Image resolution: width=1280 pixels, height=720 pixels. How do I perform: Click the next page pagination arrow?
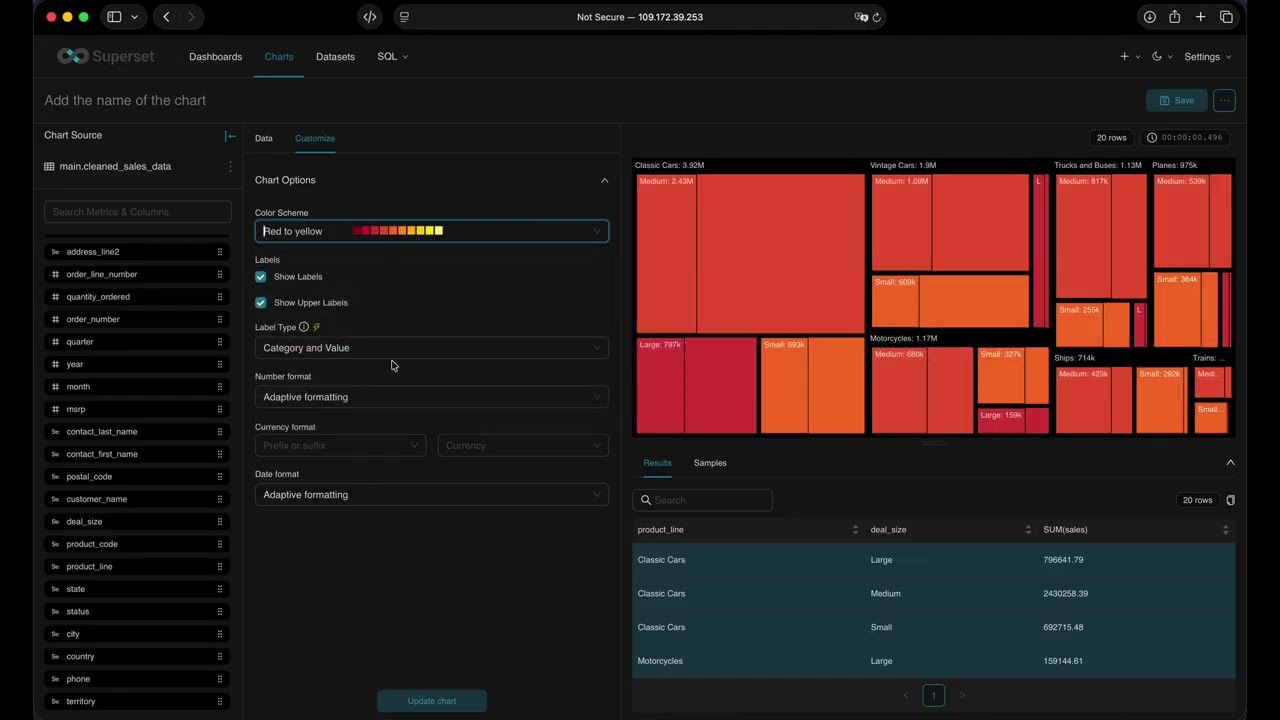[x=962, y=695]
